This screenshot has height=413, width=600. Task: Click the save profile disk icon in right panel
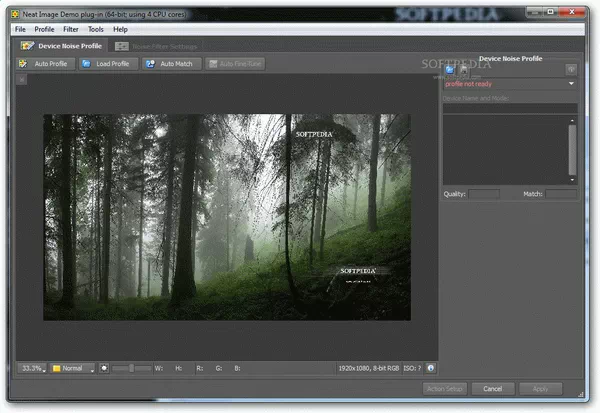point(463,70)
